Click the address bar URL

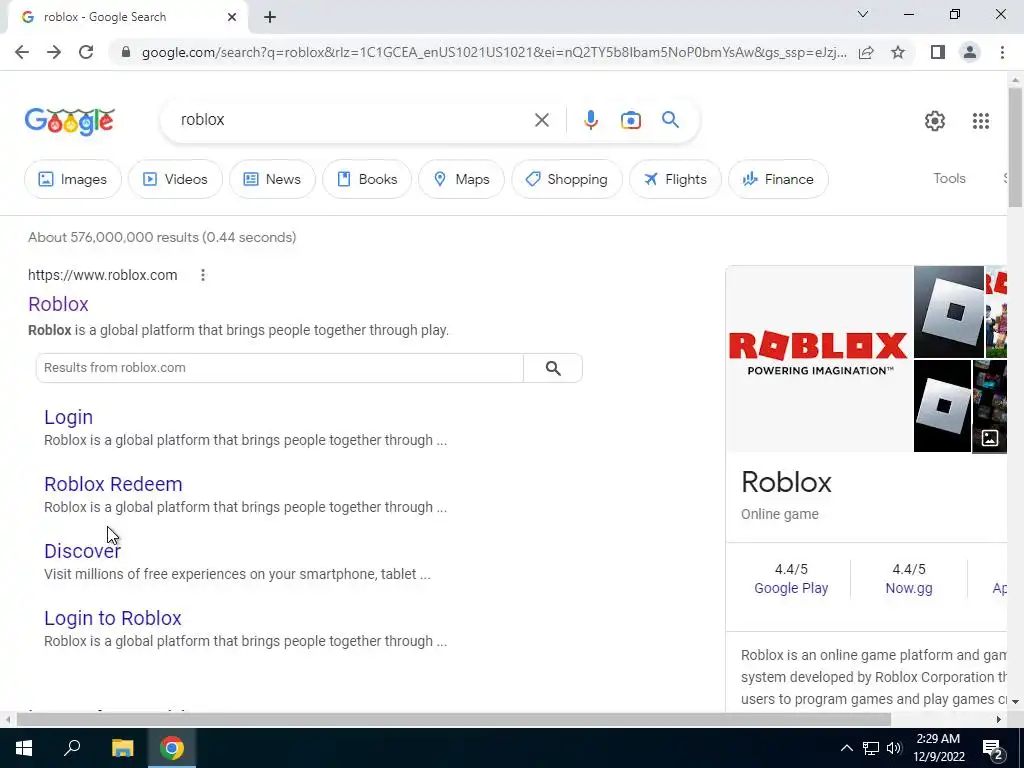pos(494,52)
